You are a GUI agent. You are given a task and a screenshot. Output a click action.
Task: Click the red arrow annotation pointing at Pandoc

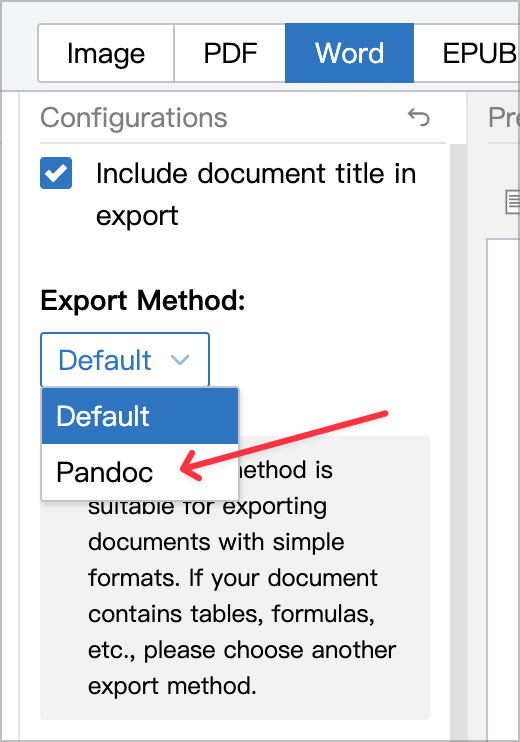click(x=284, y=445)
